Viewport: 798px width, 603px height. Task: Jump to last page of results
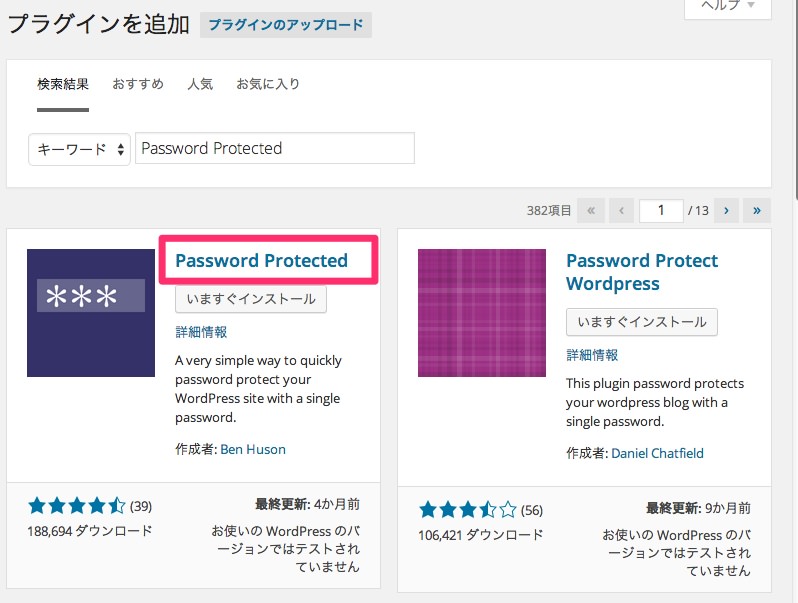click(x=757, y=210)
